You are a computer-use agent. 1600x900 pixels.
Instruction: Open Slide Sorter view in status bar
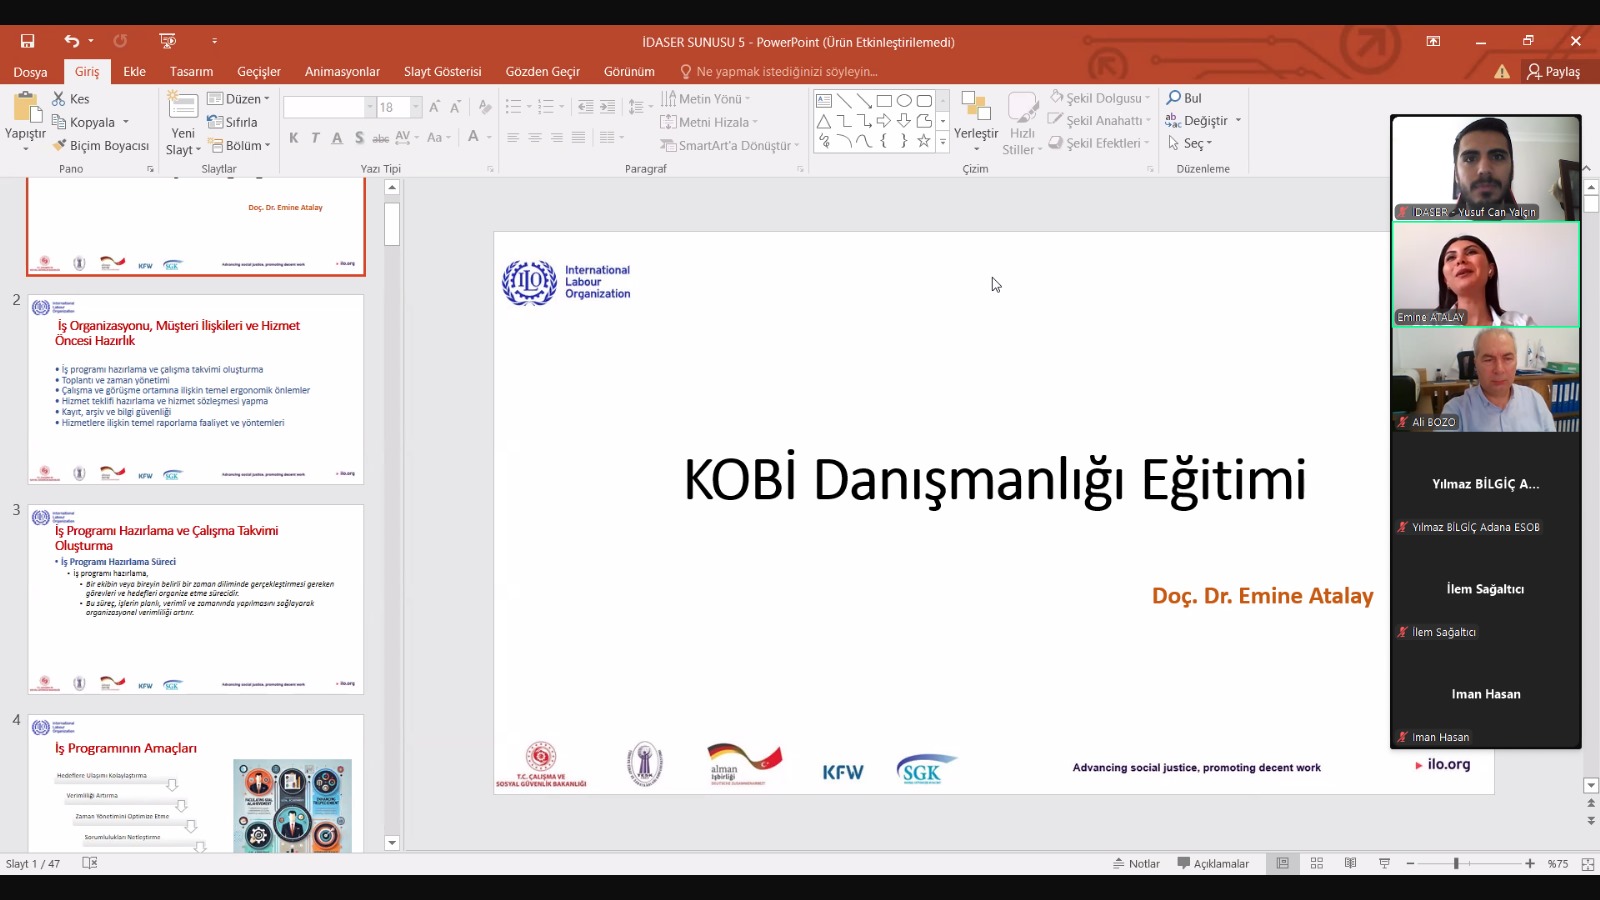click(1317, 863)
